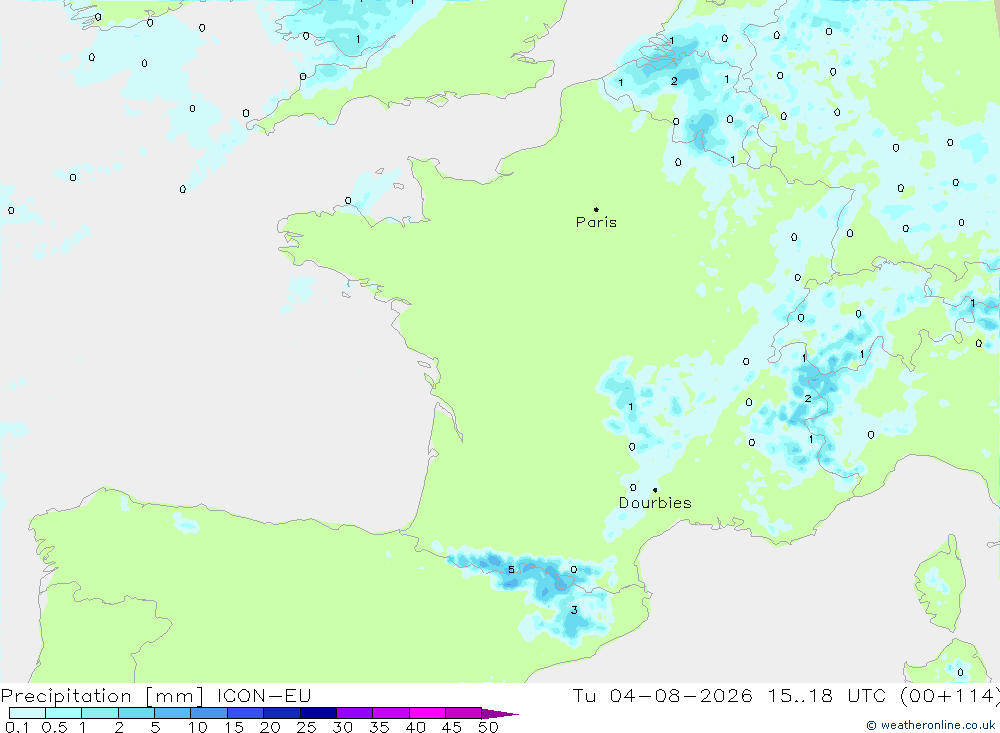Screen dimensions: 1000x733
Task: Select the Dourbies location dot marker
Action: pyautogui.click(x=655, y=490)
